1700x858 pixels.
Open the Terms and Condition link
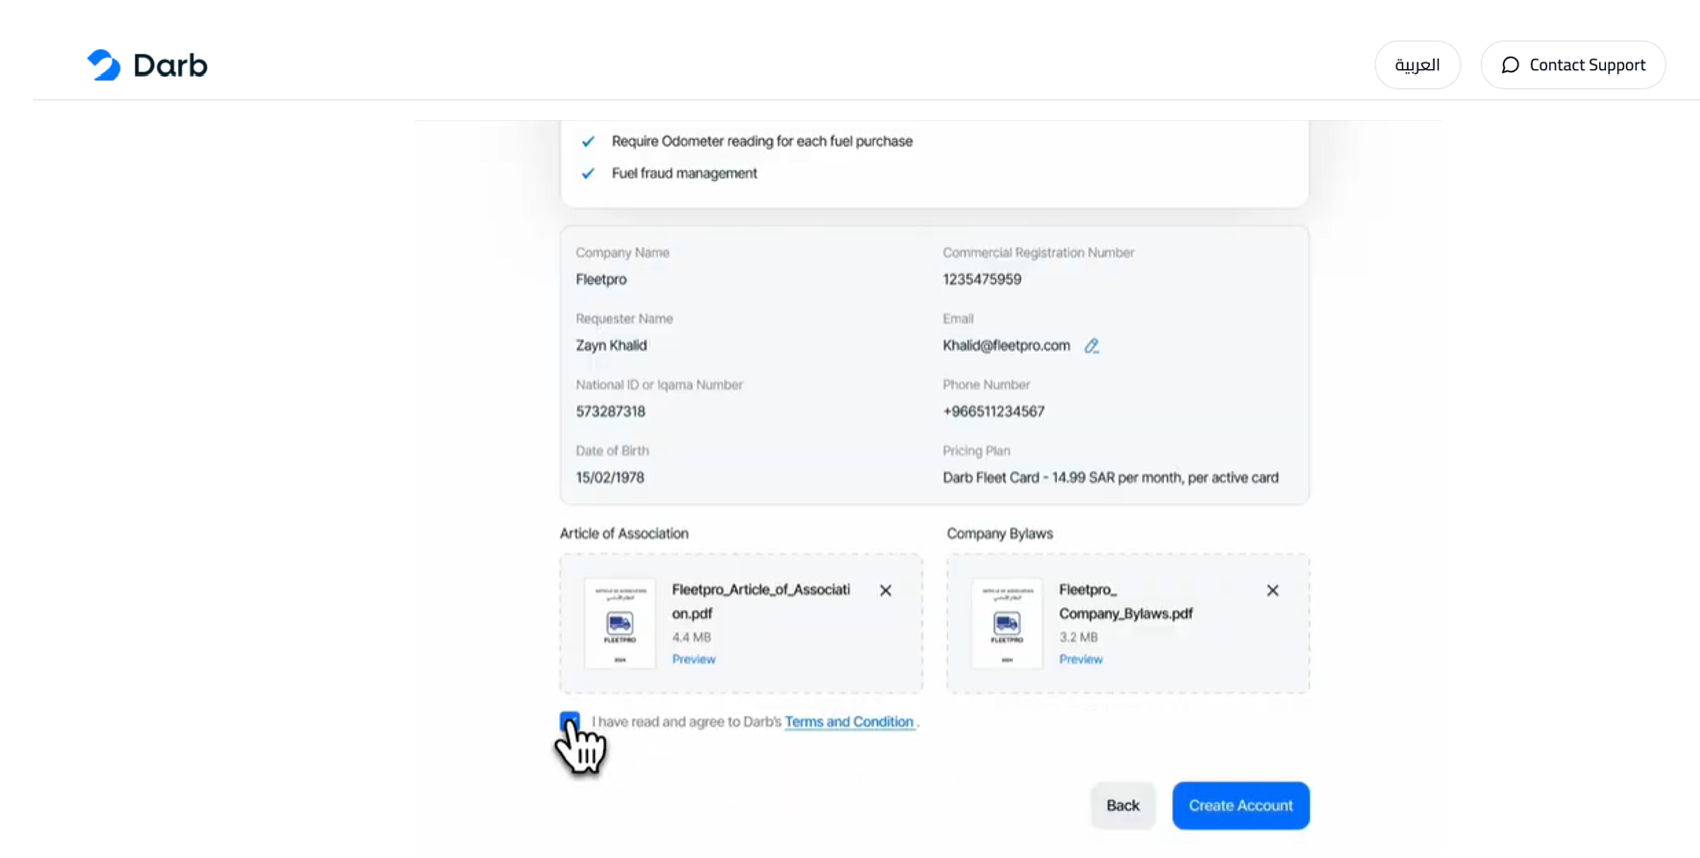[x=849, y=722]
